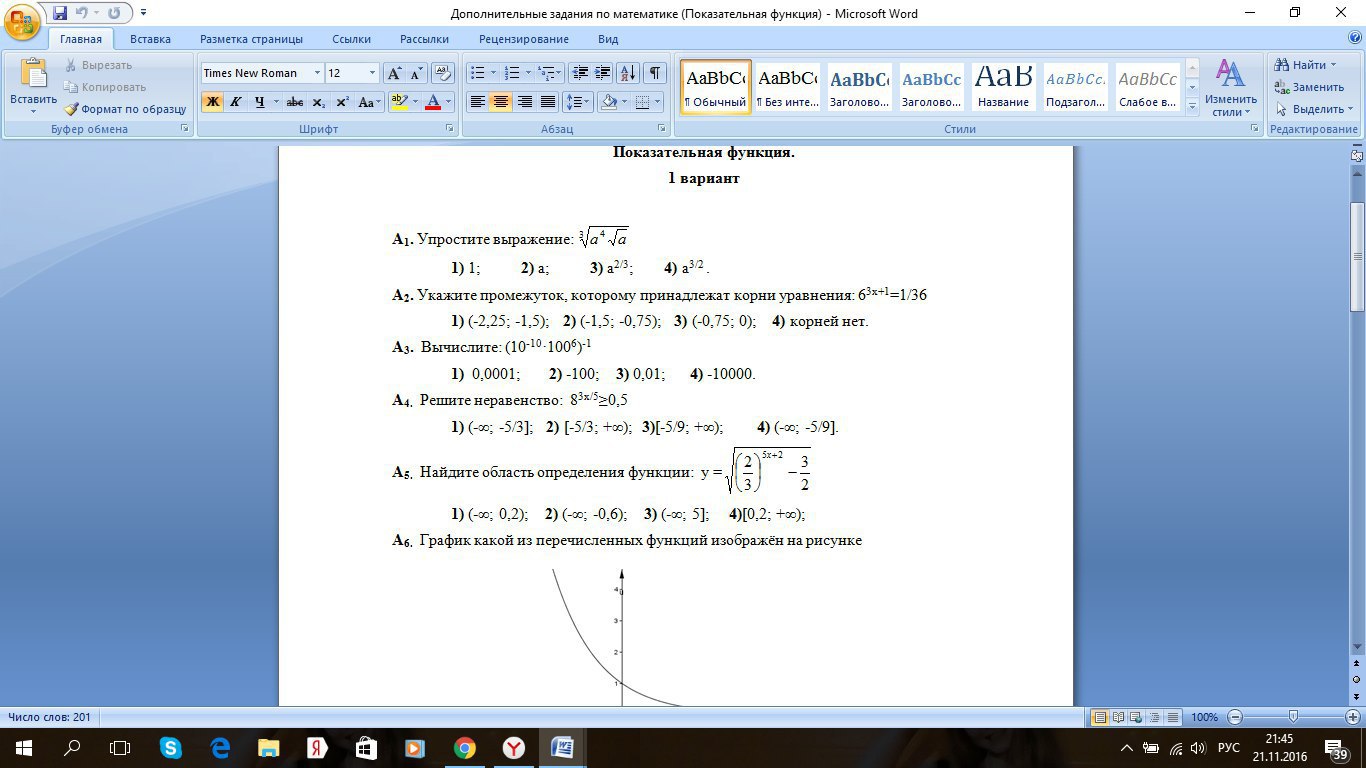Click the Clear Formatting eraser icon
This screenshot has width=1366, height=768.
pyautogui.click(x=443, y=73)
